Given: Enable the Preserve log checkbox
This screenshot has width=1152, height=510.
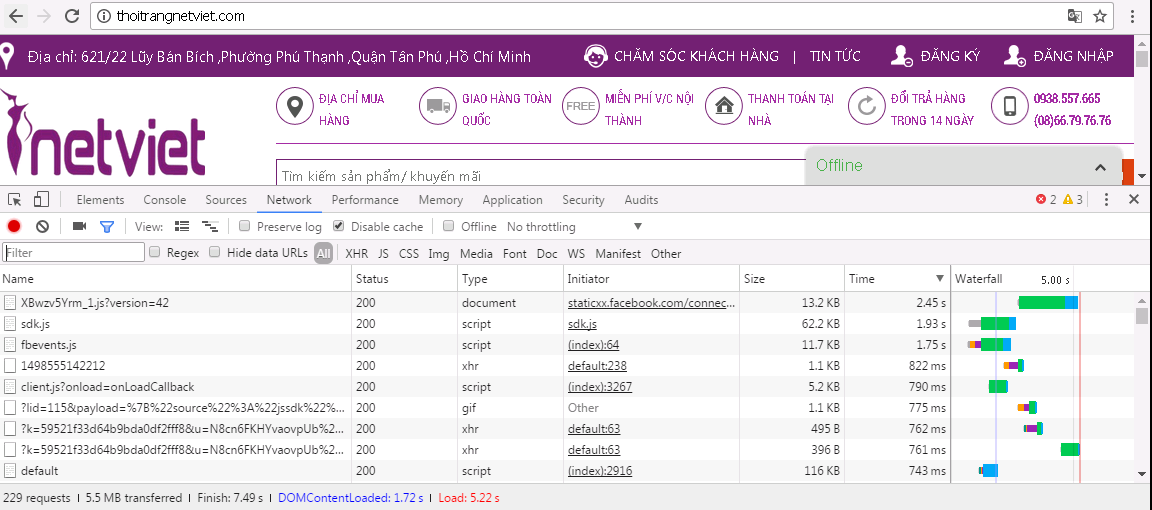Looking at the screenshot, I should pyautogui.click(x=245, y=226).
